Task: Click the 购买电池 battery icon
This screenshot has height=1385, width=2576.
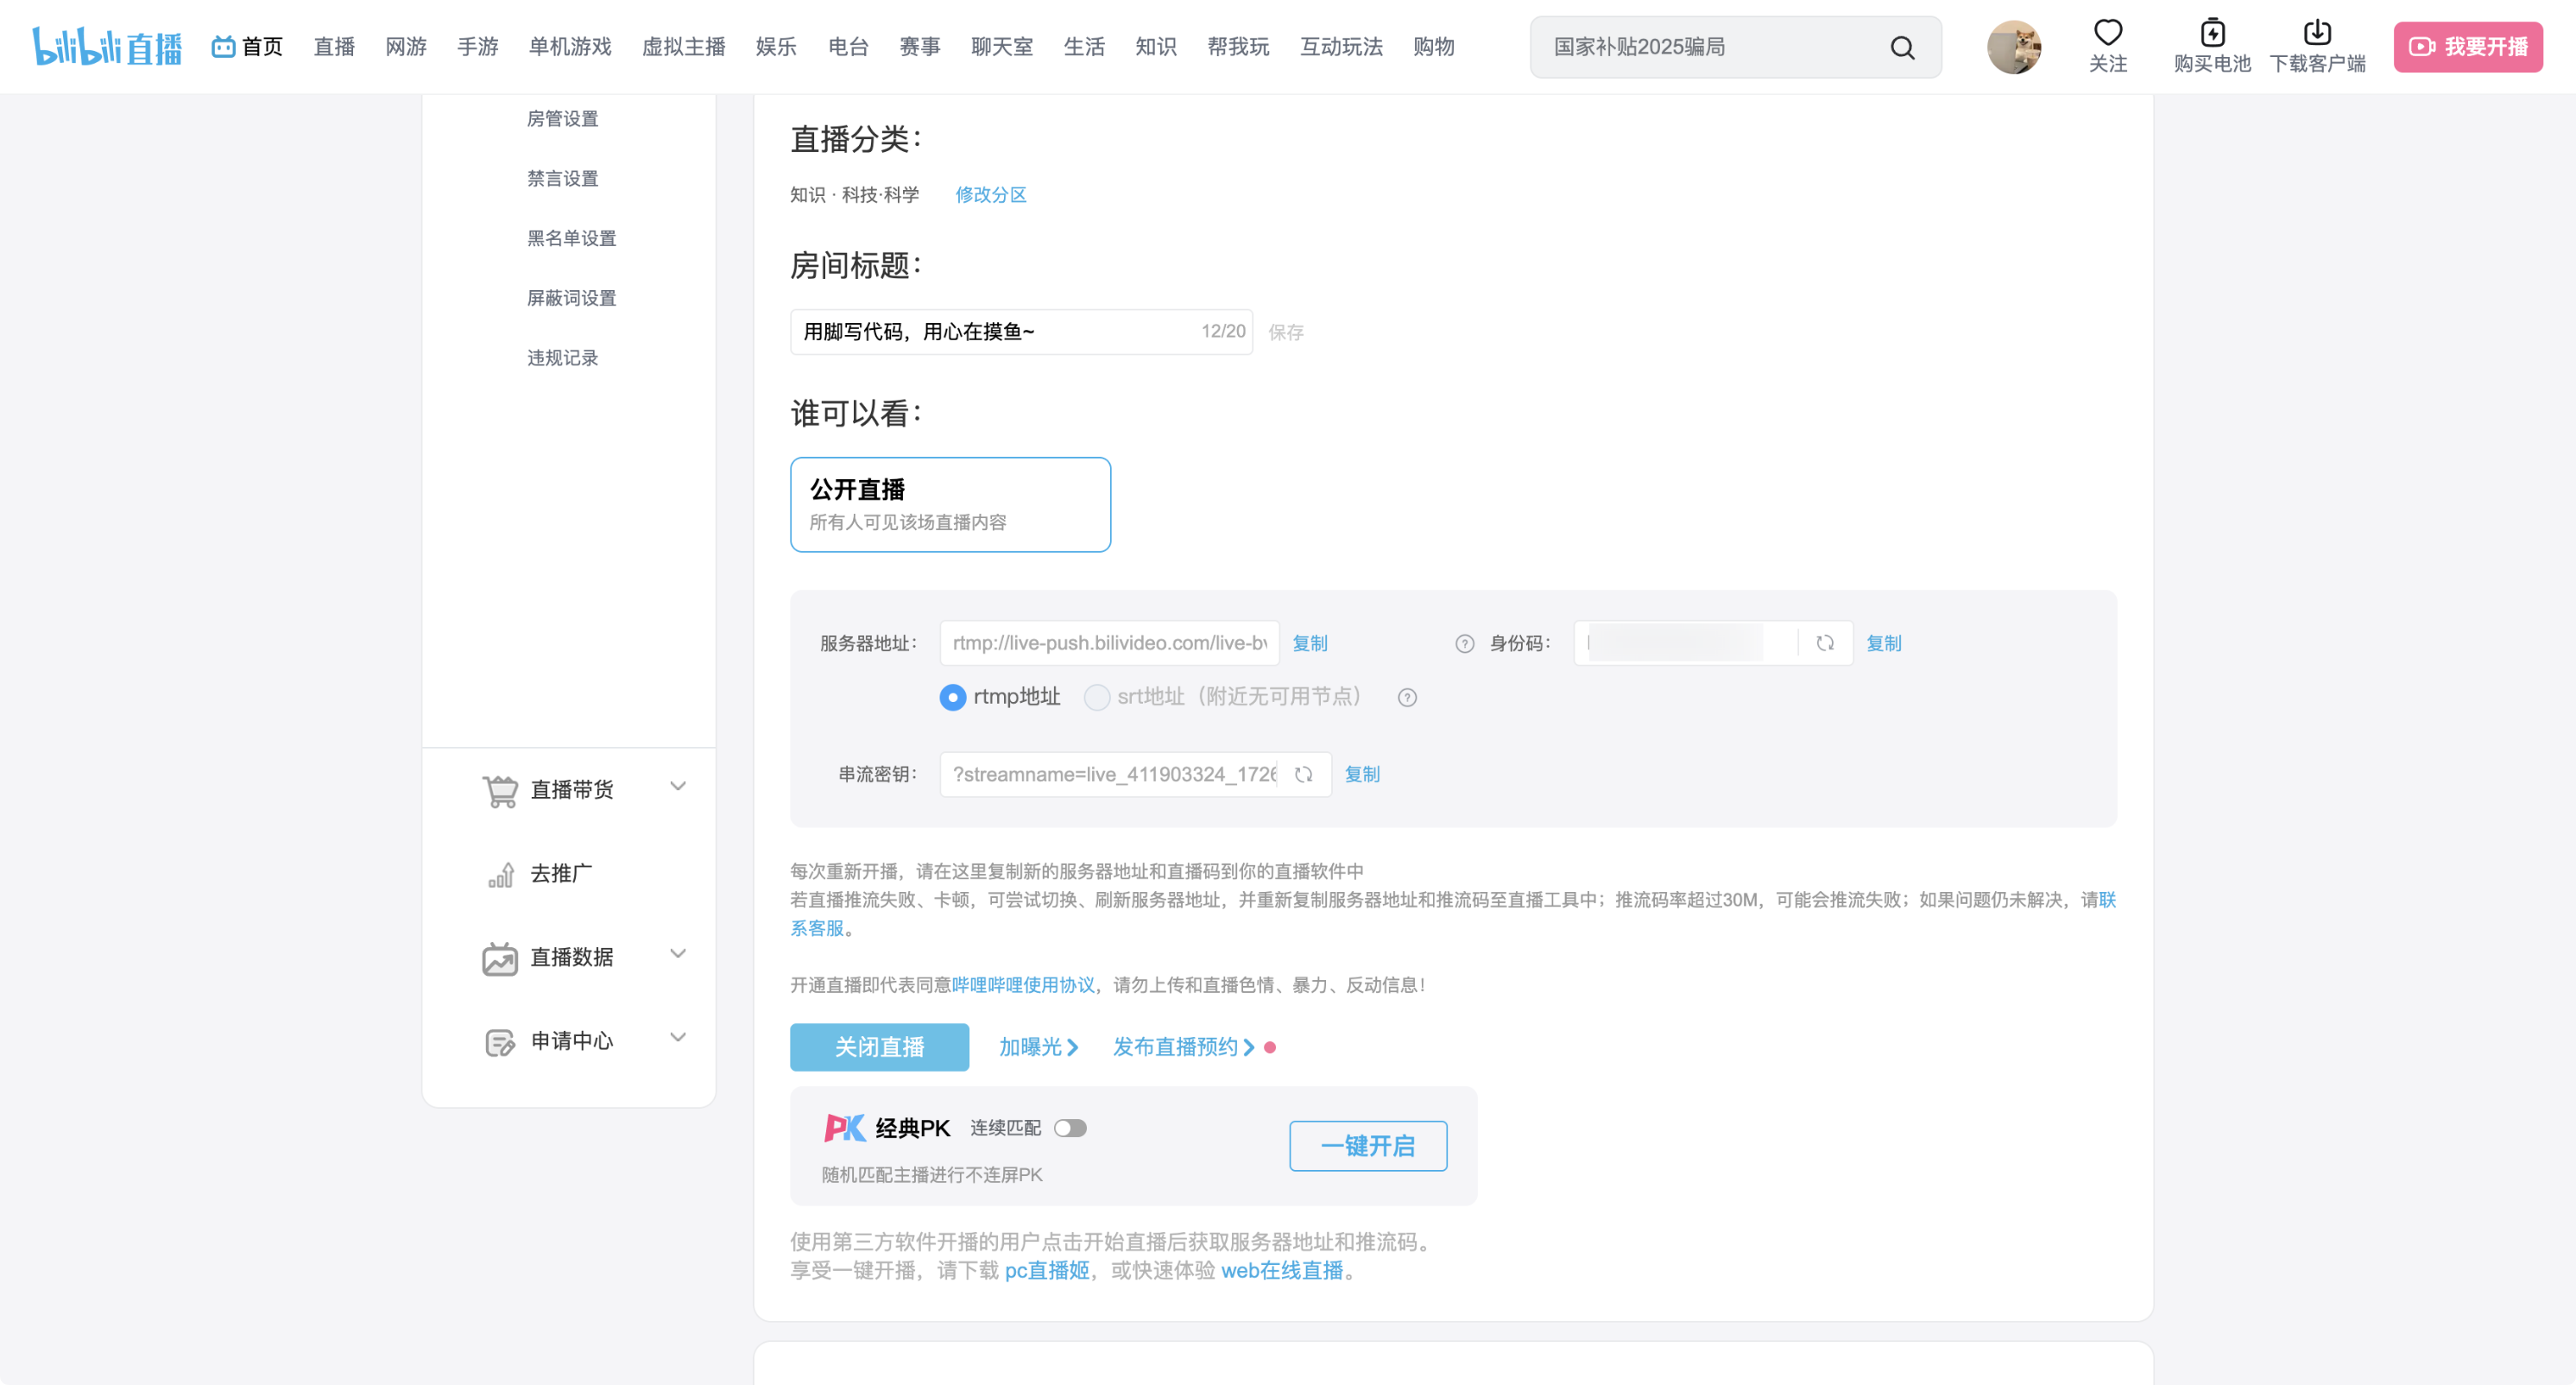Action: pyautogui.click(x=2212, y=34)
